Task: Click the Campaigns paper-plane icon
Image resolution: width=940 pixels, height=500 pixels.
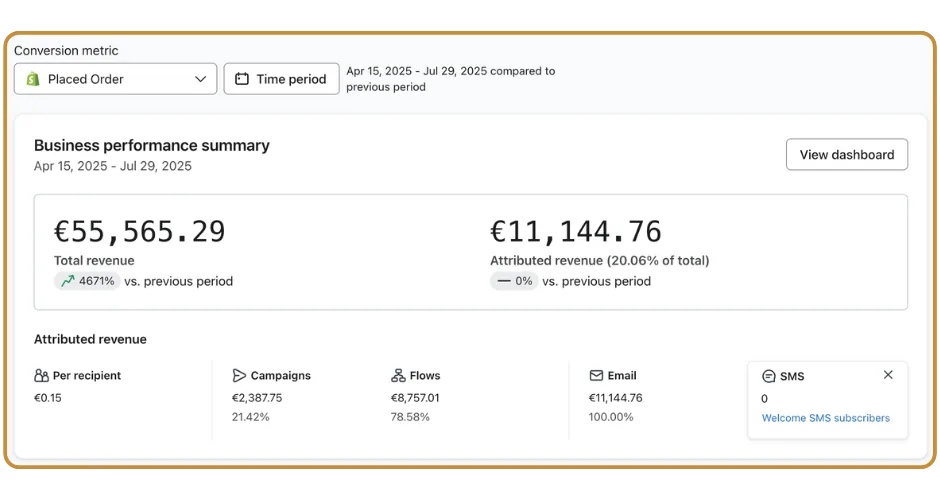Action: pyautogui.click(x=239, y=376)
